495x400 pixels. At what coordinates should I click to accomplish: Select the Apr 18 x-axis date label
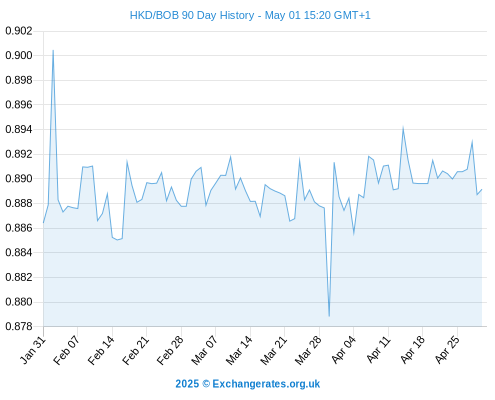point(413,349)
